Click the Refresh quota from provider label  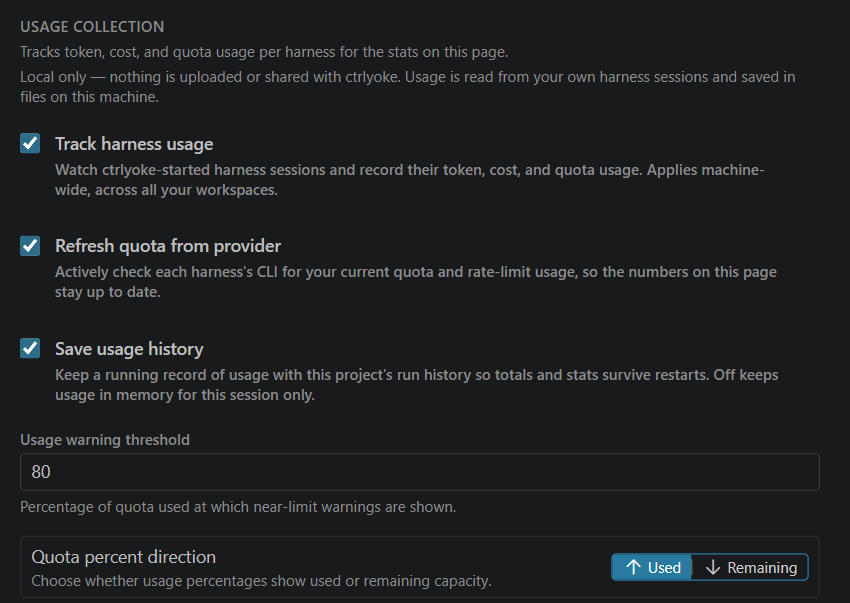(x=168, y=246)
